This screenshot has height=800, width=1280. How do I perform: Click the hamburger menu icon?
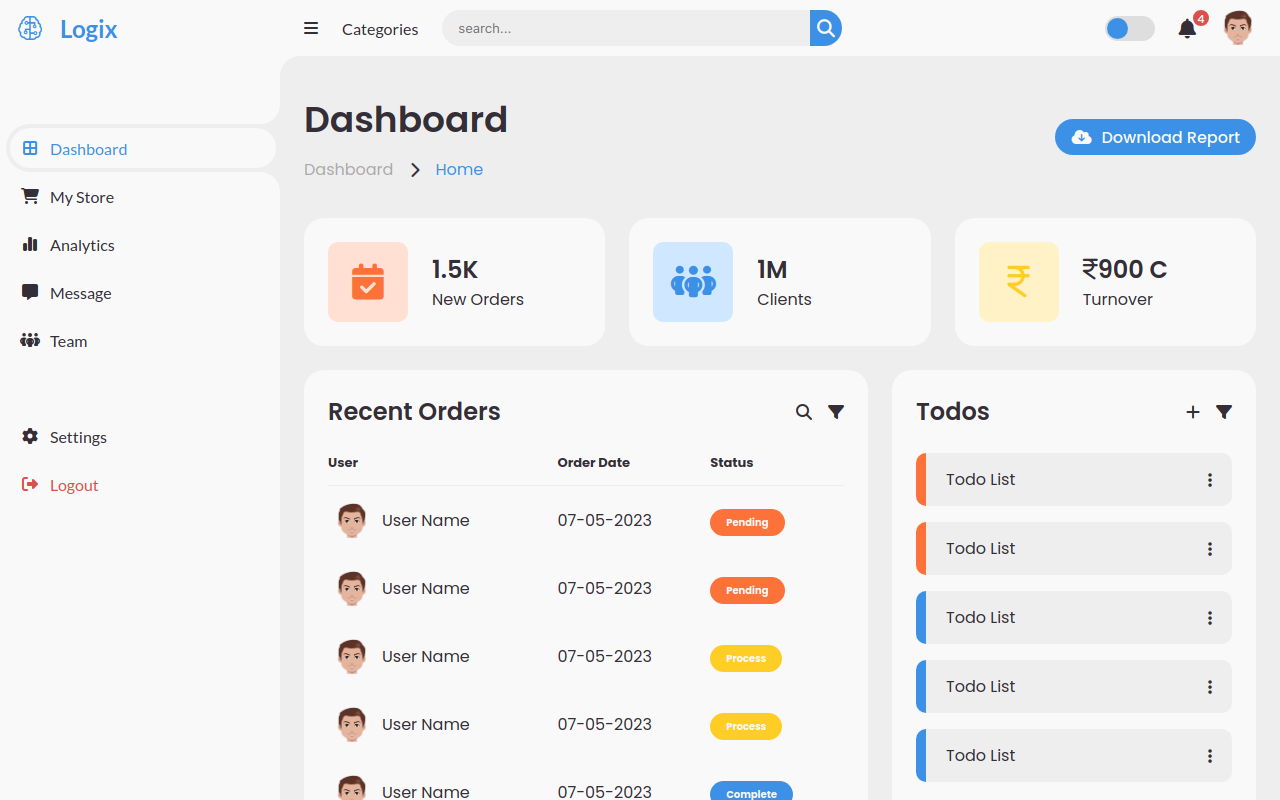point(311,28)
